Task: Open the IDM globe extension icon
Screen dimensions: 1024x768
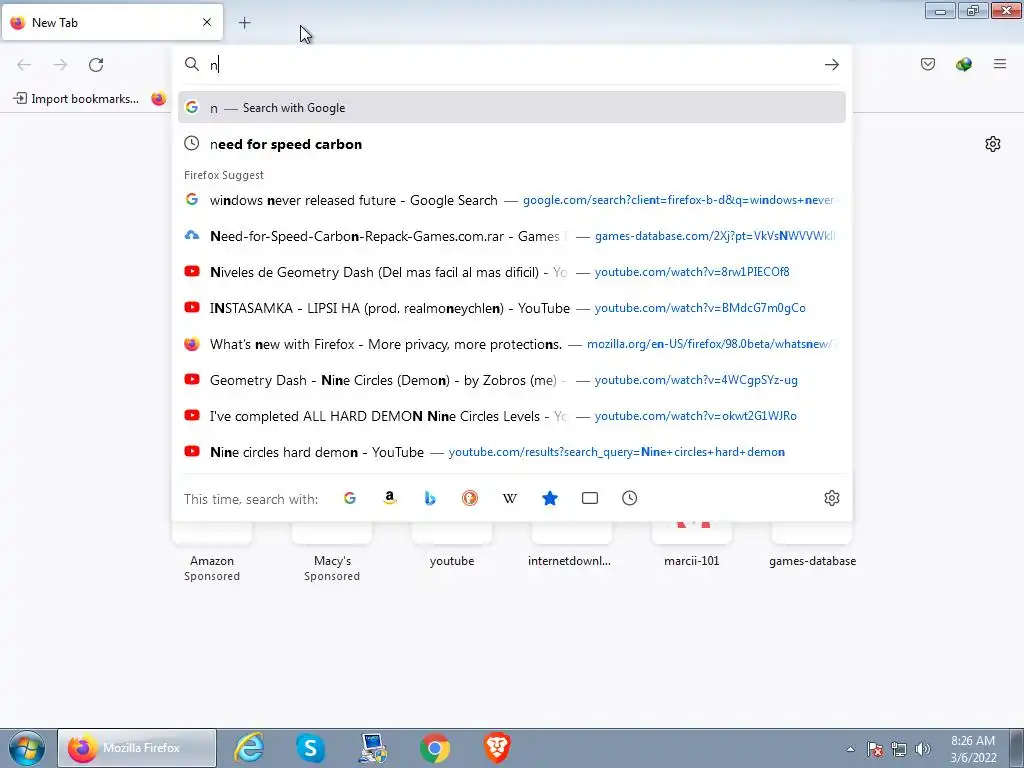Action: pyautogui.click(x=964, y=64)
